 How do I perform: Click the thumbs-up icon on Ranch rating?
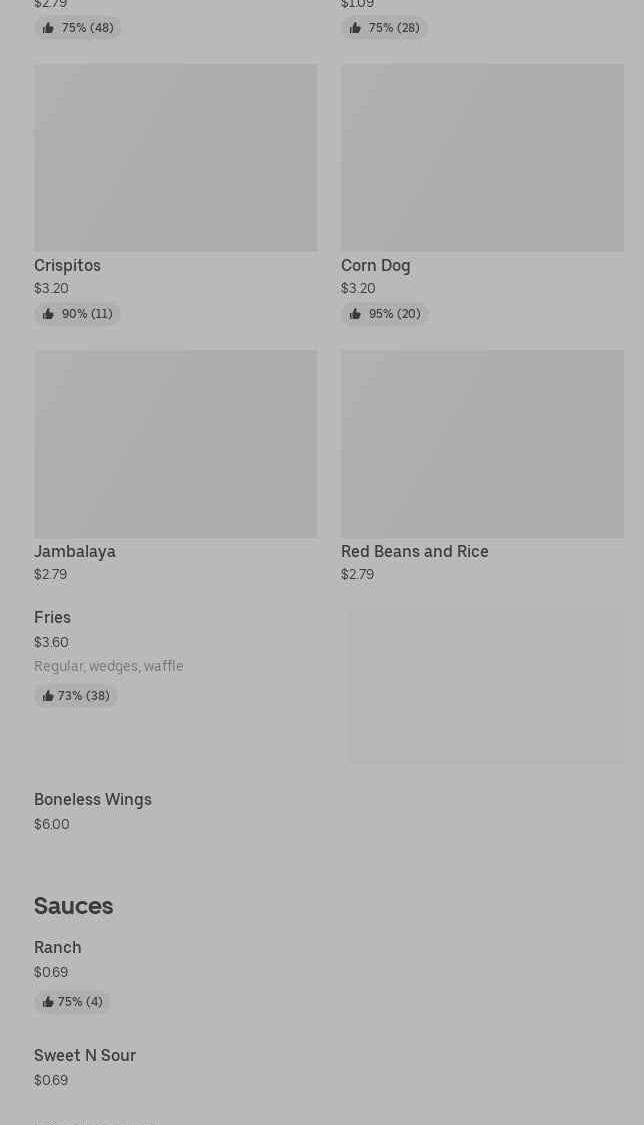(x=48, y=1002)
